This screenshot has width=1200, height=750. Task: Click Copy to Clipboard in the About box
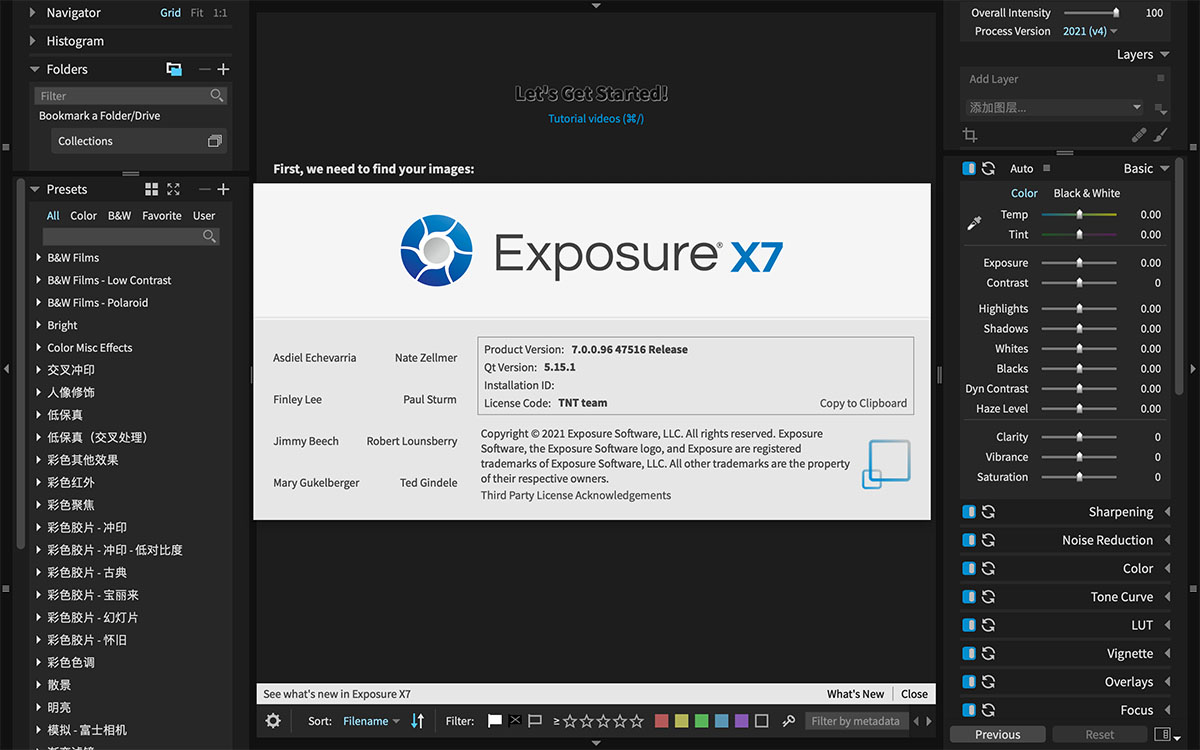(864, 403)
